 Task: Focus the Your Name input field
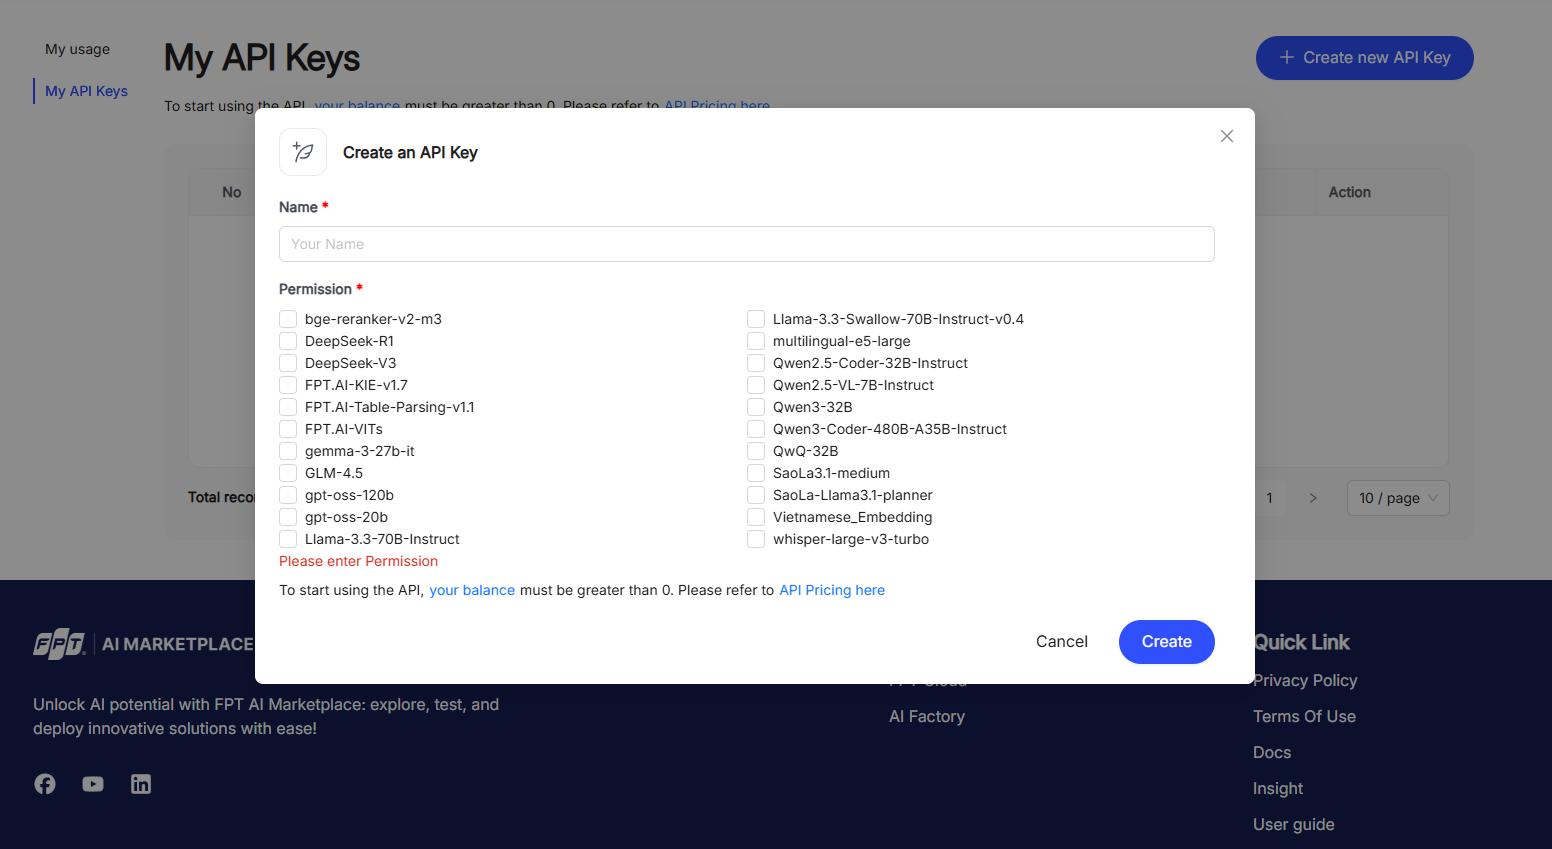(x=746, y=244)
